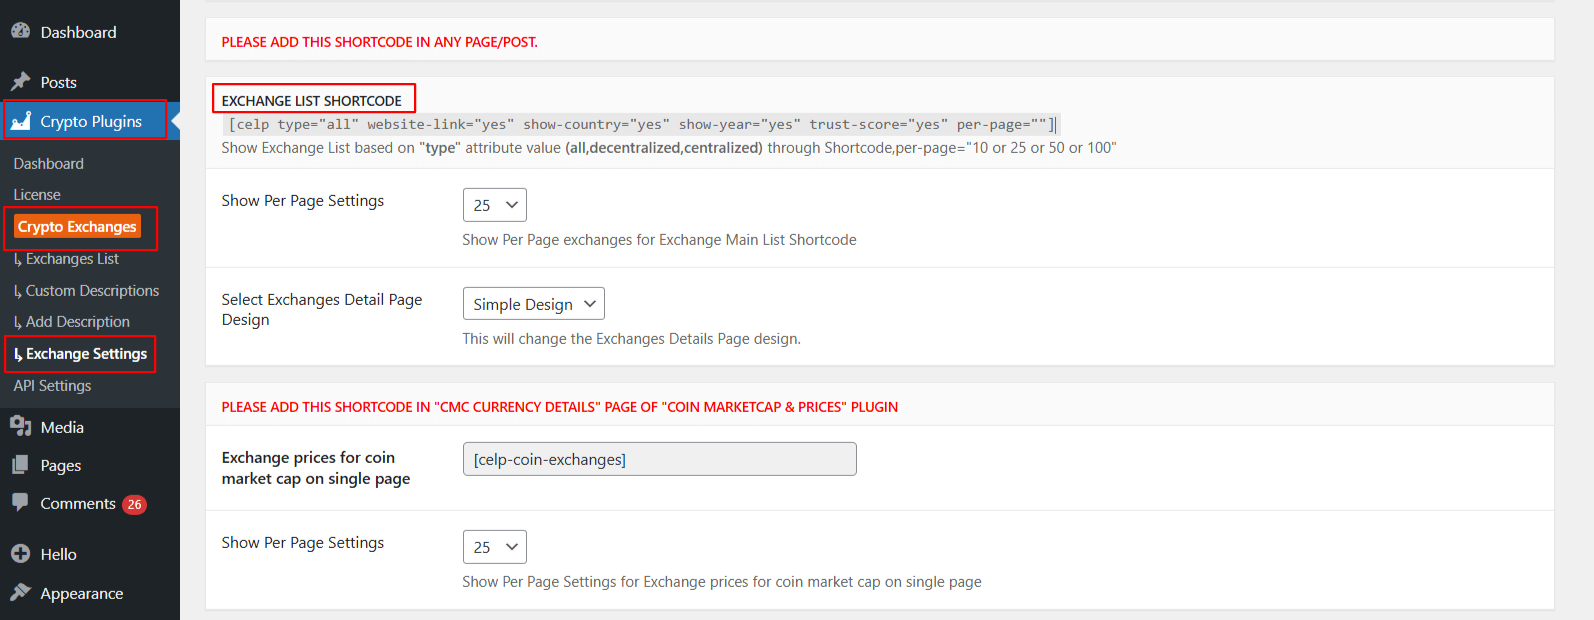Click the Pages icon in sidebar
This screenshot has height=620, width=1594.
[20, 465]
